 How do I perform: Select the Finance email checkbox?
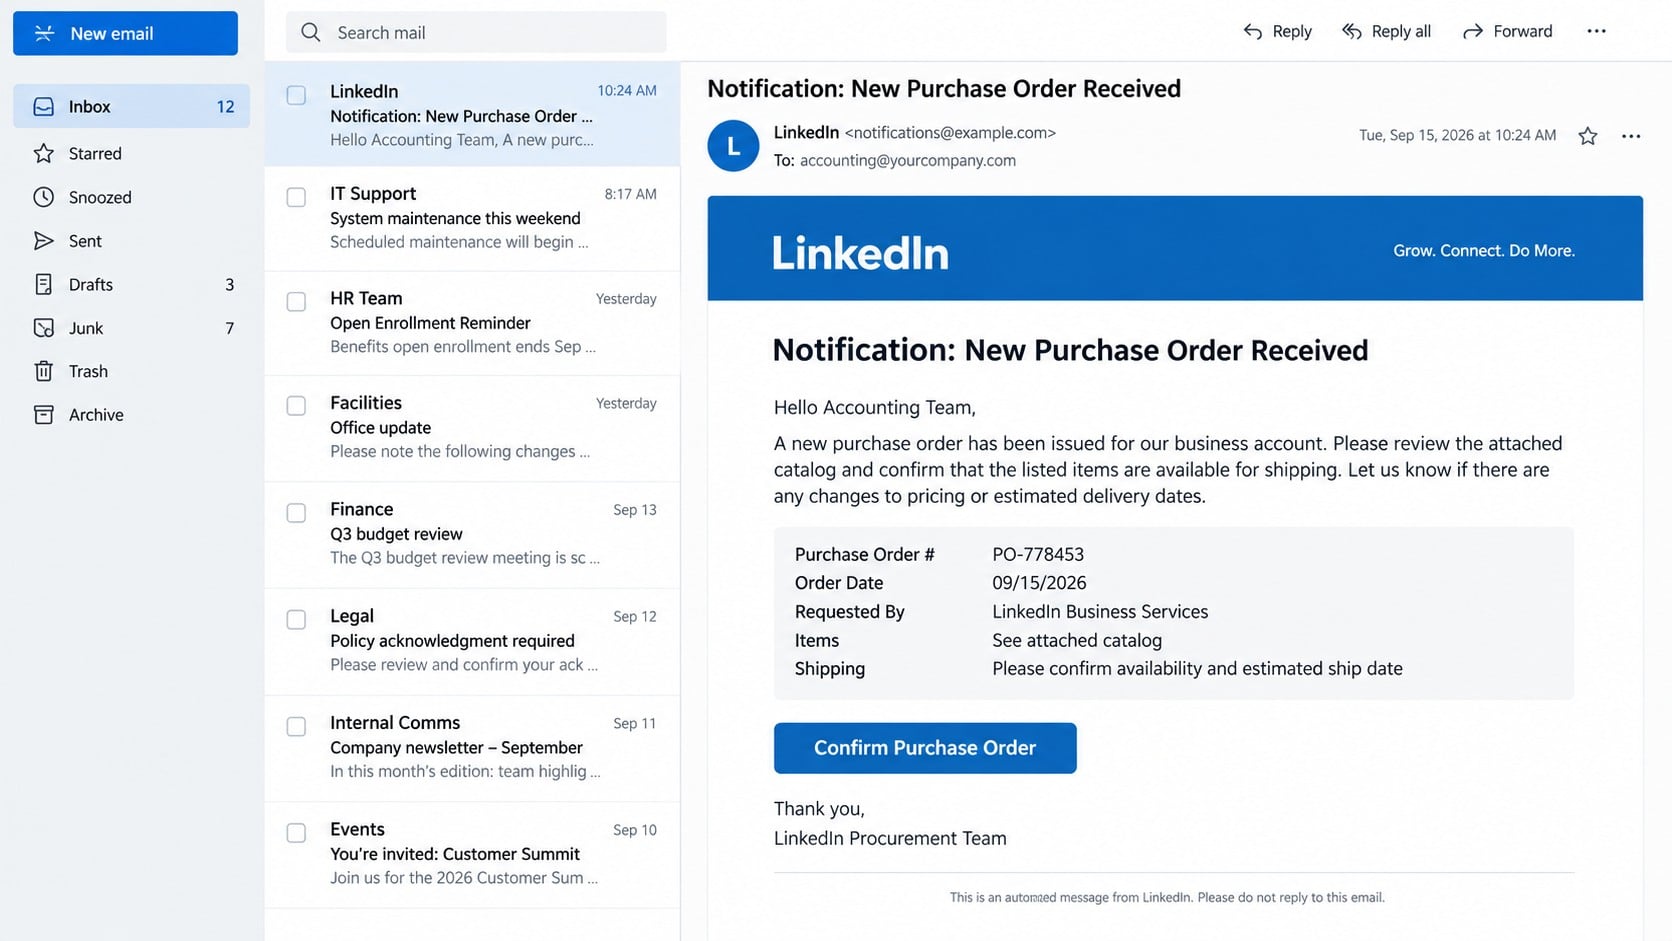(x=296, y=512)
